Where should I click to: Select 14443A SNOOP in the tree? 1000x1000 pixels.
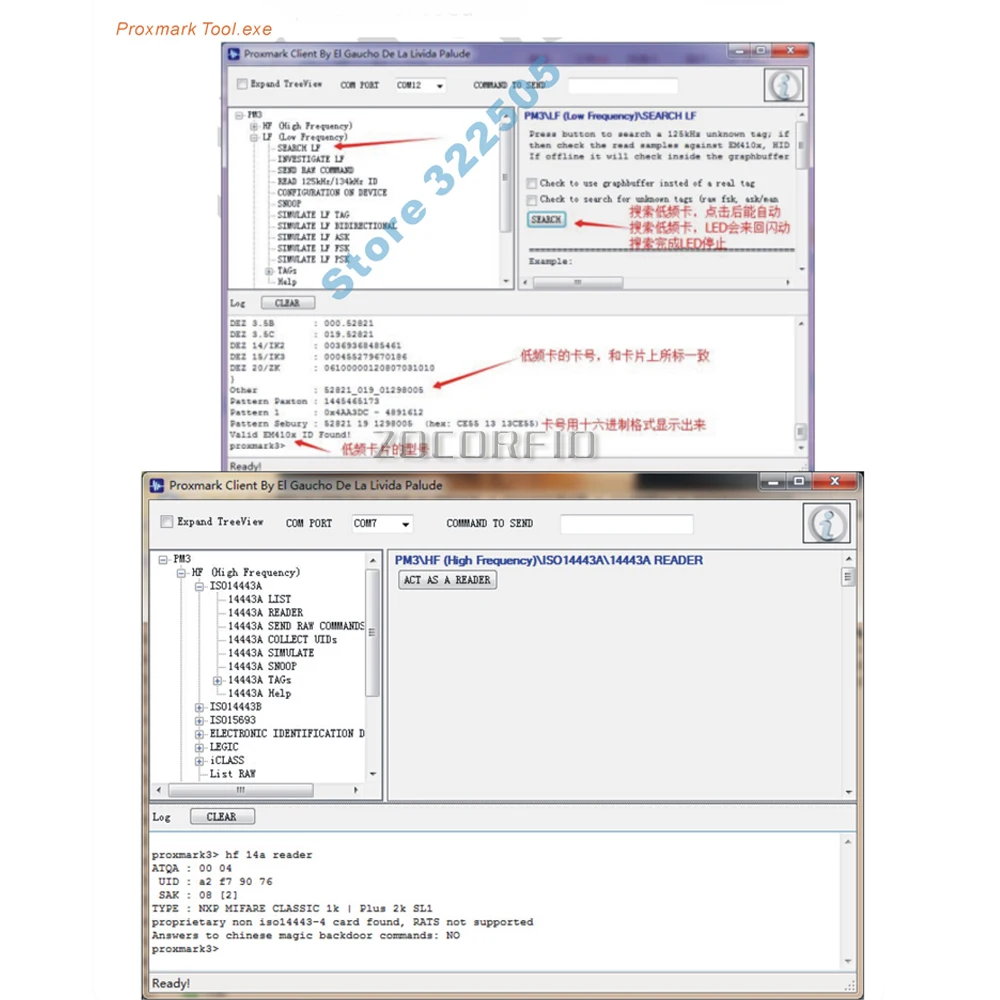262,666
